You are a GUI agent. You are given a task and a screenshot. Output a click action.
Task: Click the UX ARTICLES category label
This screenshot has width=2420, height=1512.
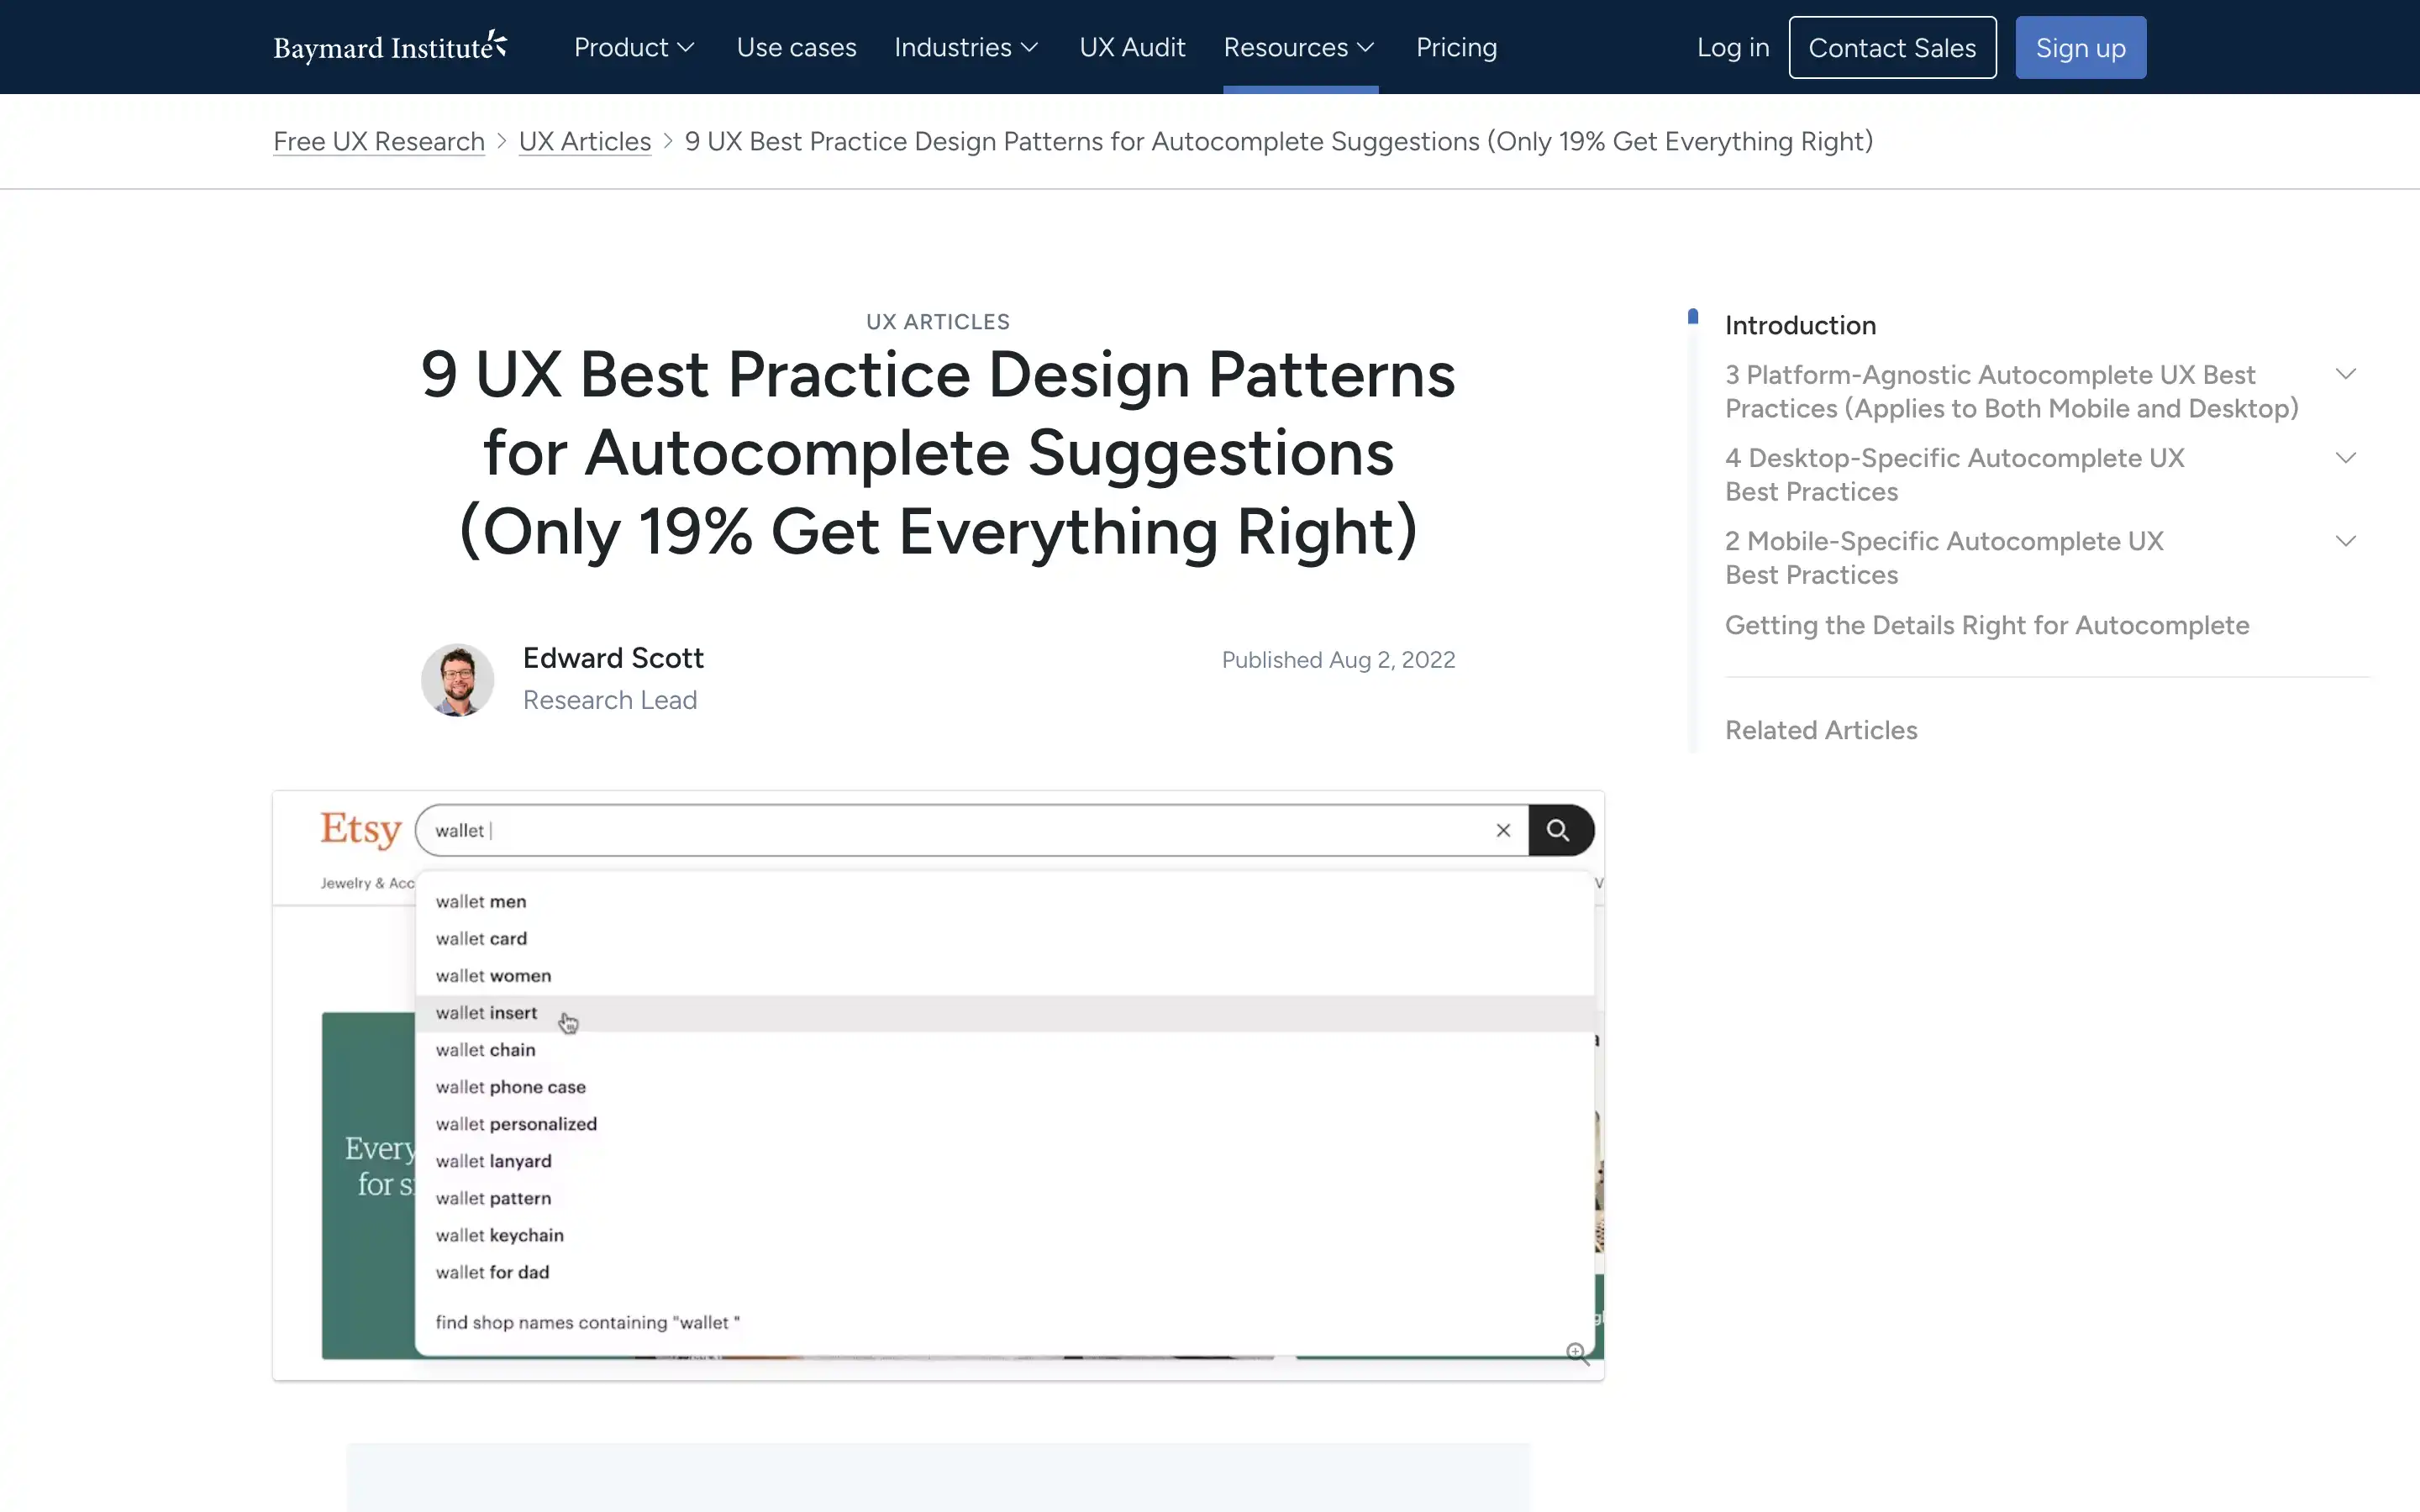(x=938, y=322)
